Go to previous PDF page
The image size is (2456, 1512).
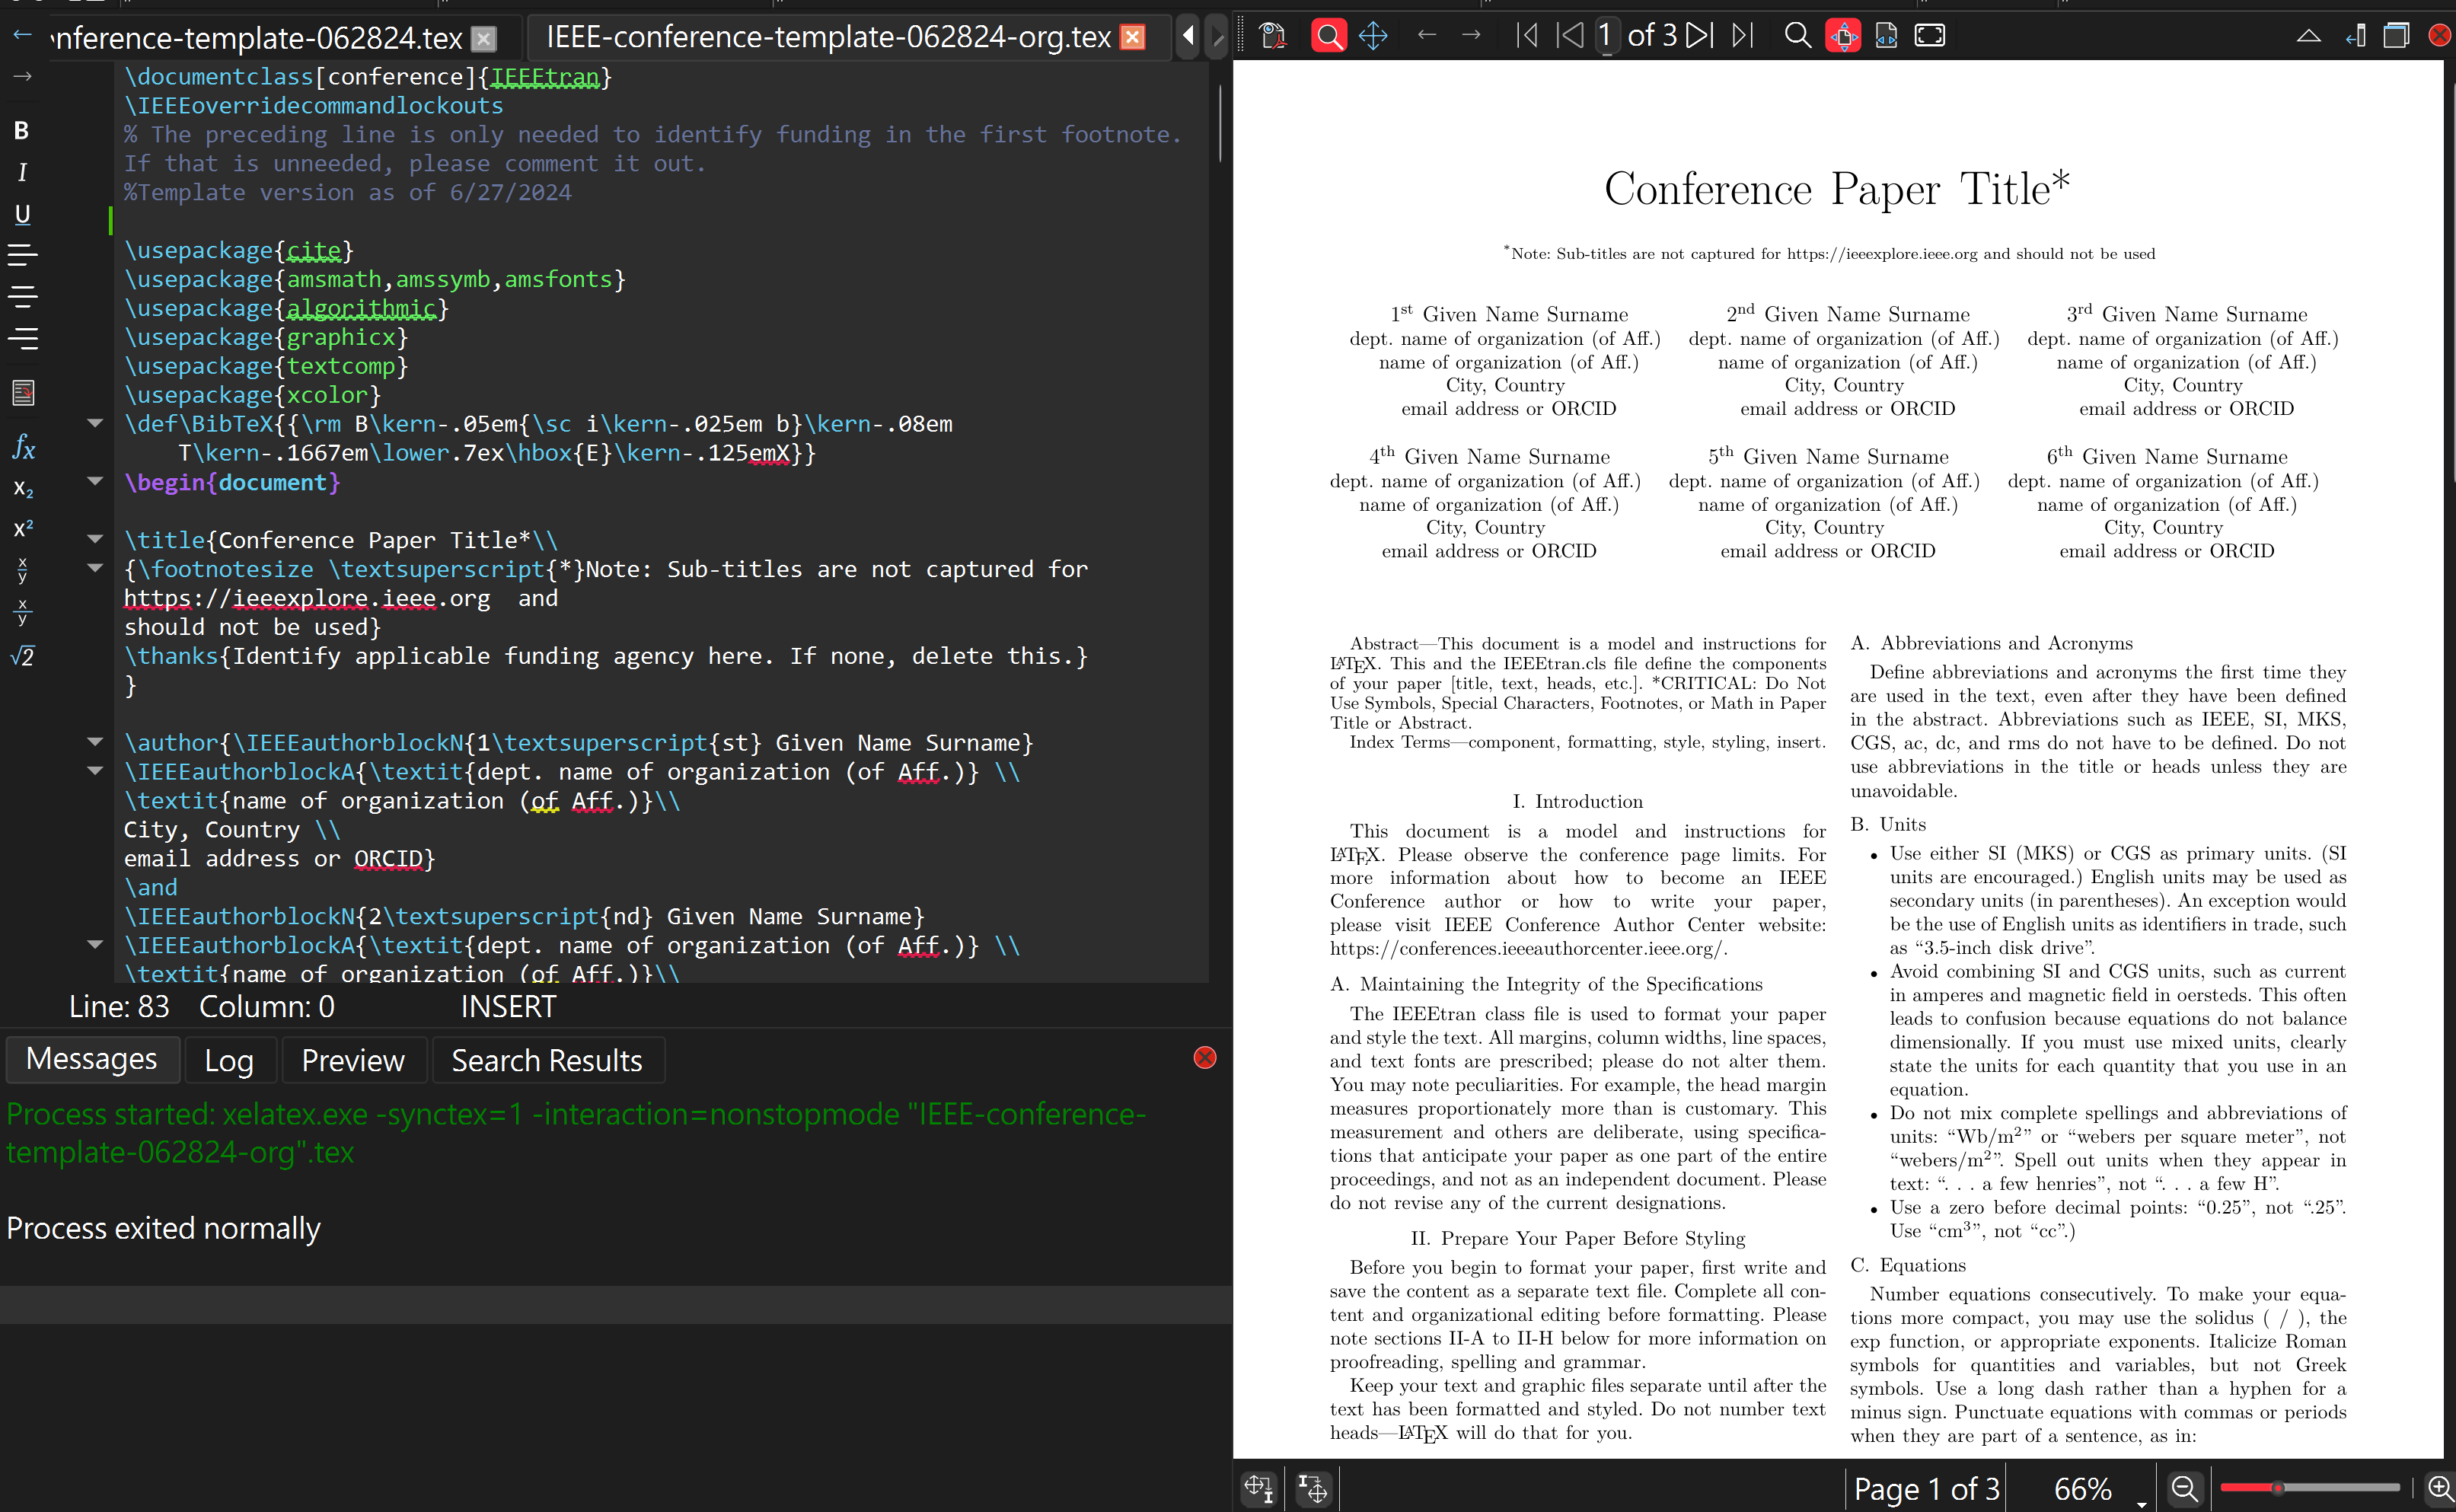click(x=1570, y=36)
